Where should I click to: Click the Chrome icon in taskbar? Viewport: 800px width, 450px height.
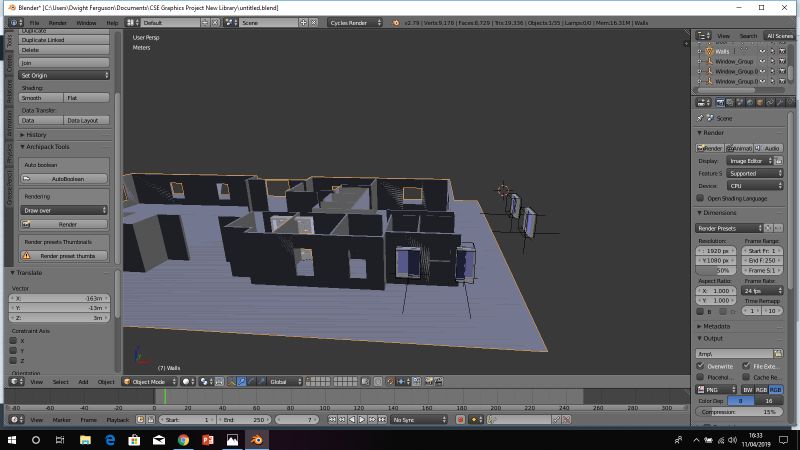(183, 439)
